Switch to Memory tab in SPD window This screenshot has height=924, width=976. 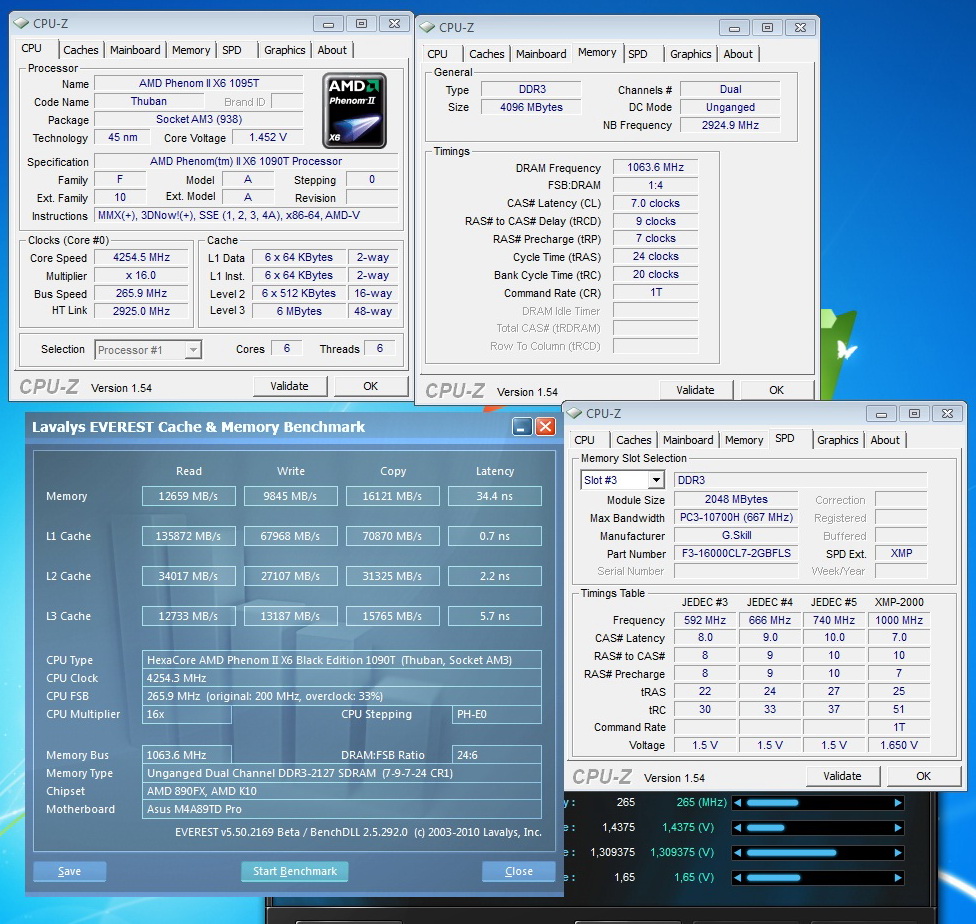point(744,440)
